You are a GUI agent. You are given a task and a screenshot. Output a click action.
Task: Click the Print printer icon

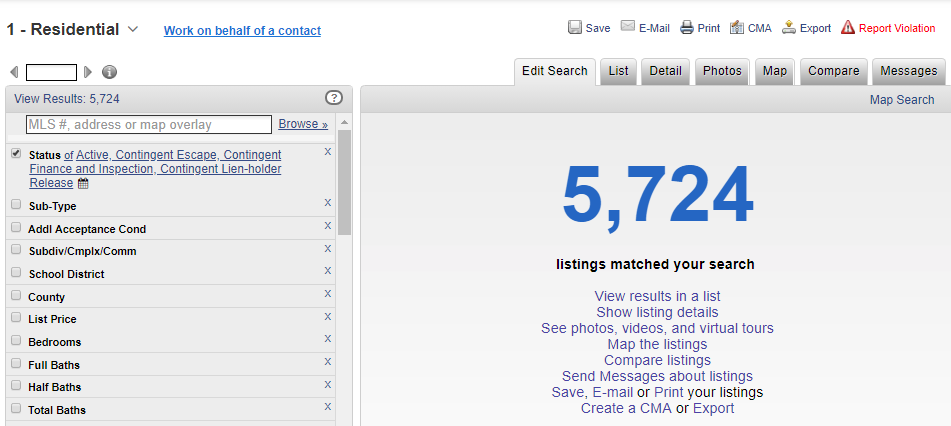click(687, 28)
